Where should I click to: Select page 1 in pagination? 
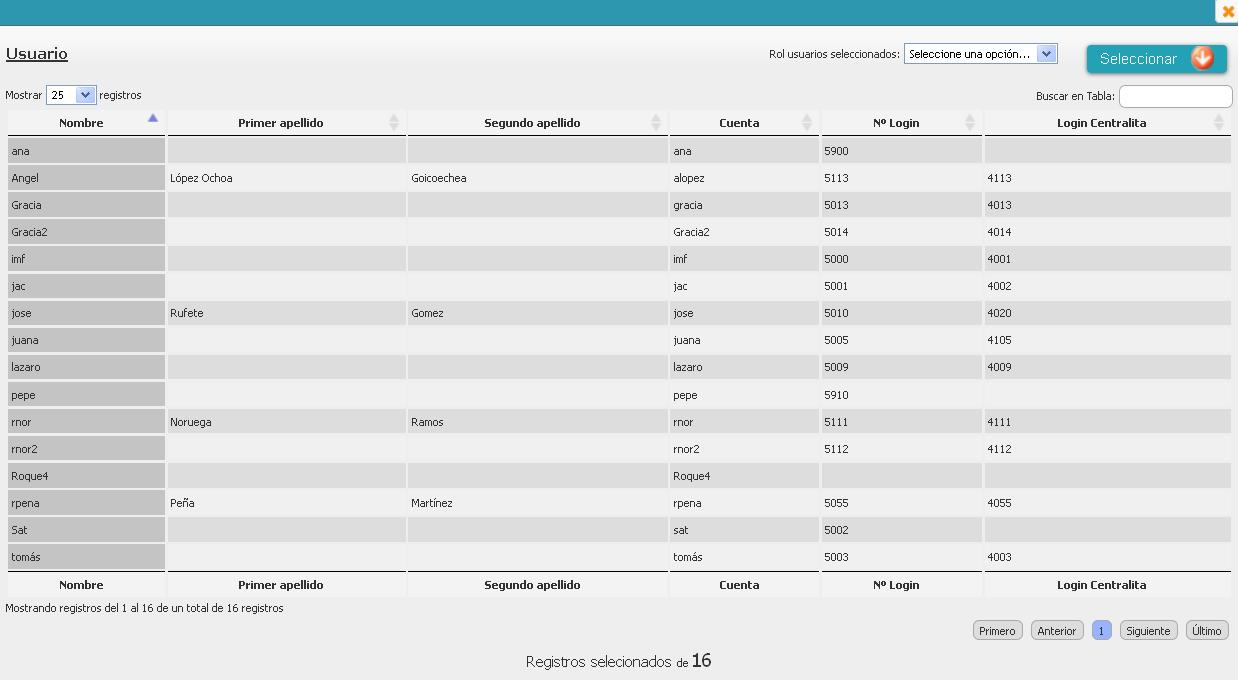pos(1101,631)
